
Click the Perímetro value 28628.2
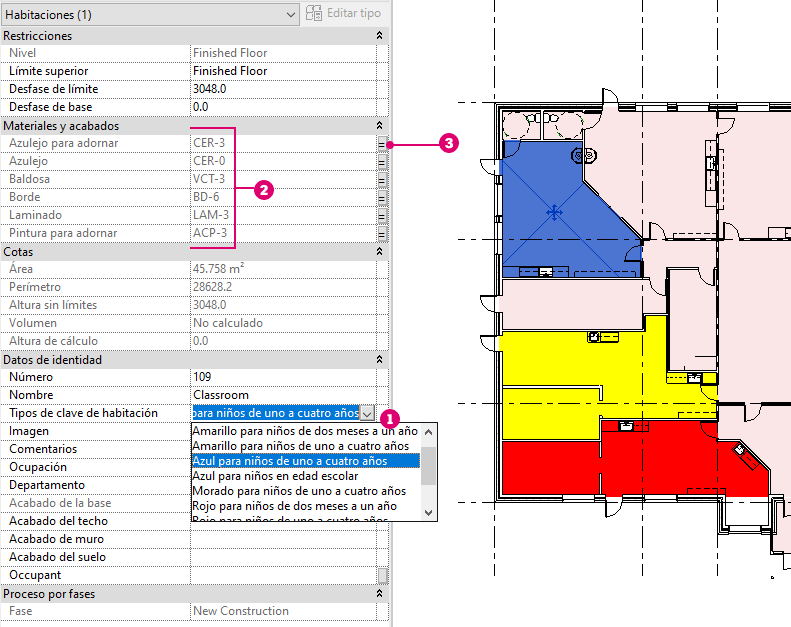click(x=212, y=287)
